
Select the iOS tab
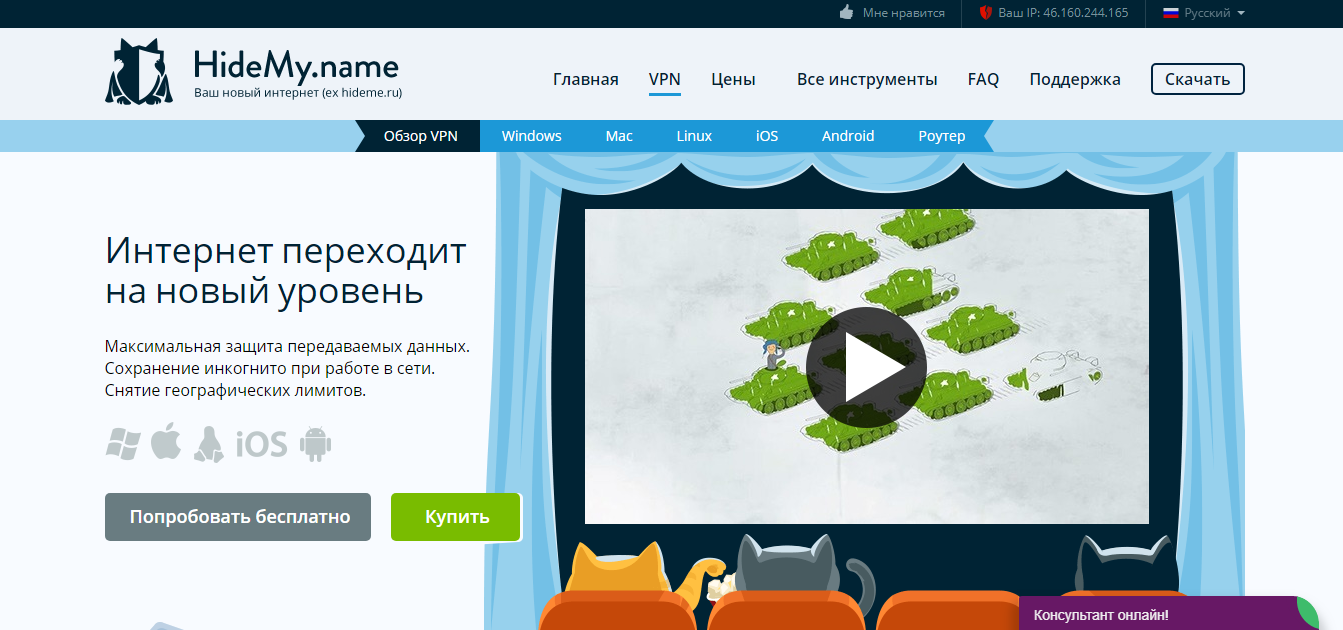point(767,136)
